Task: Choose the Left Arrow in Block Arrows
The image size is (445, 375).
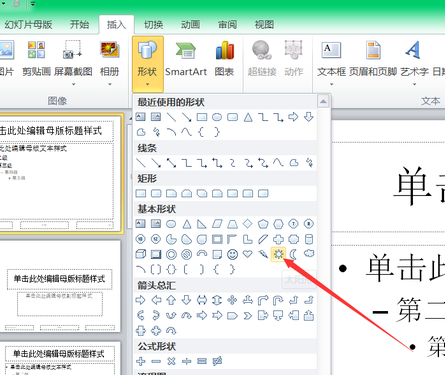Action: (x=156, y=300)
